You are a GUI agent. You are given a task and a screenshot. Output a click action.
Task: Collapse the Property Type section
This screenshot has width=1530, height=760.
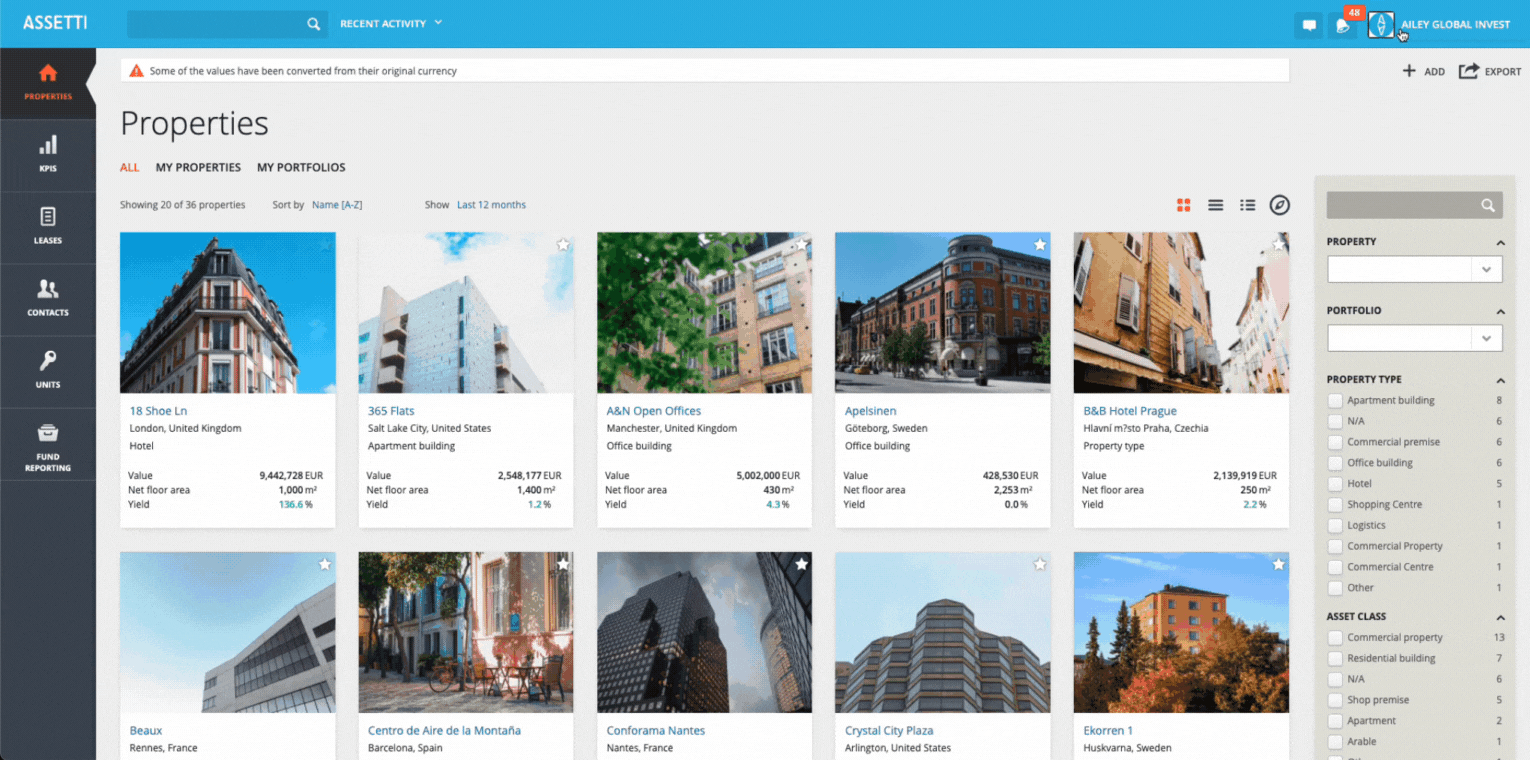tap(1500, 380)
